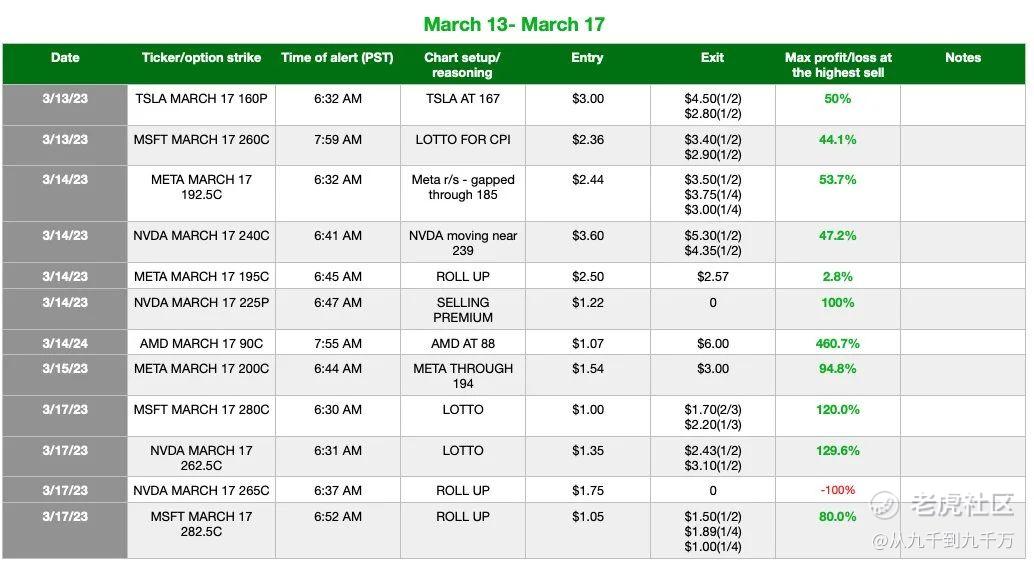
Task: Click the LOTTO FOR CPI cell
Action: tap(463, 140)
